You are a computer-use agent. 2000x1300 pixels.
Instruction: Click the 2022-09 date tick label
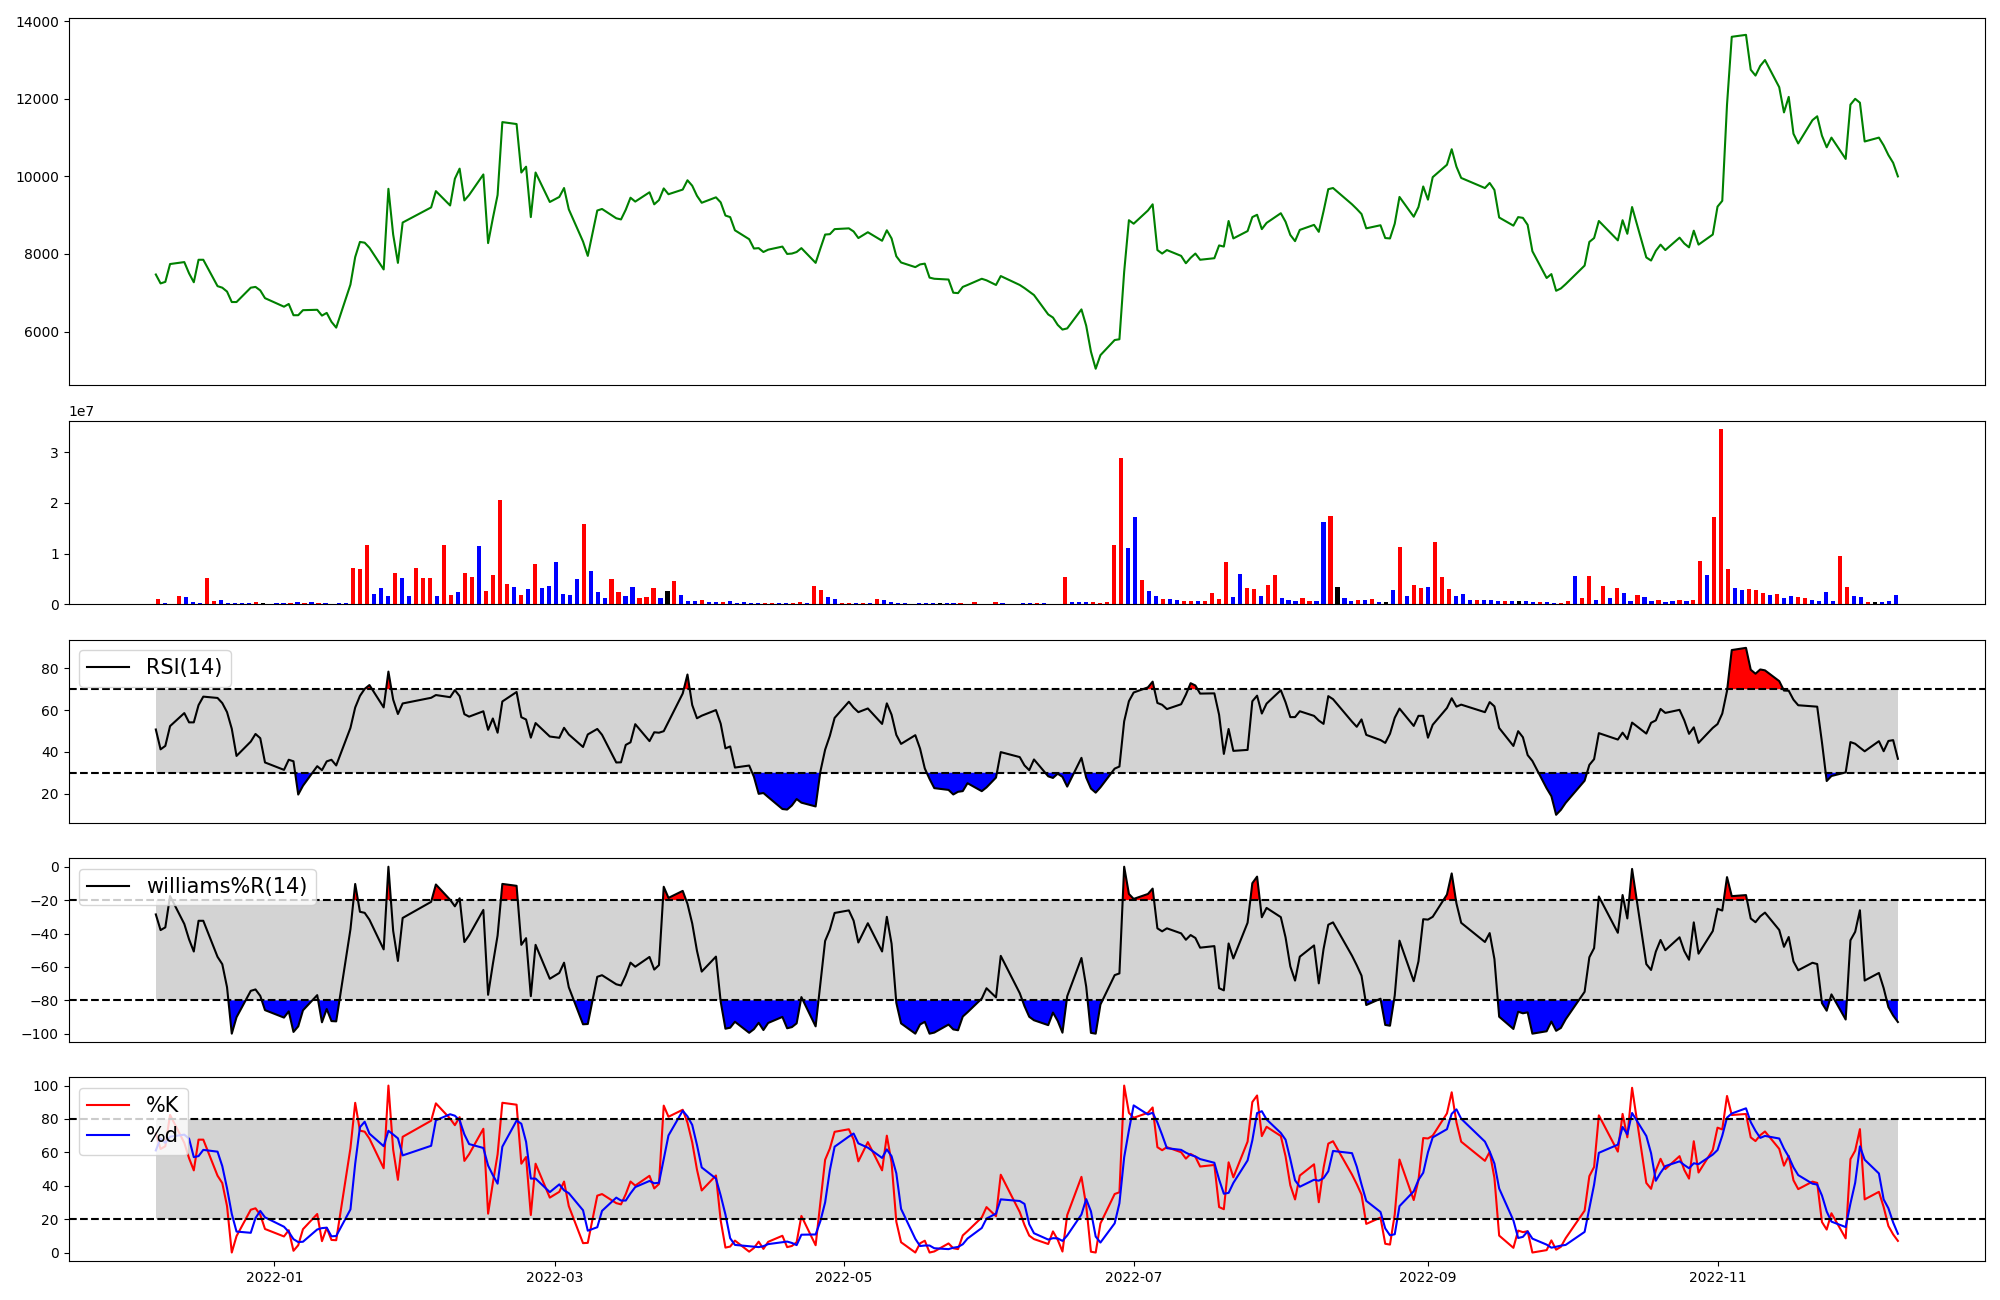point(1427,1277)
